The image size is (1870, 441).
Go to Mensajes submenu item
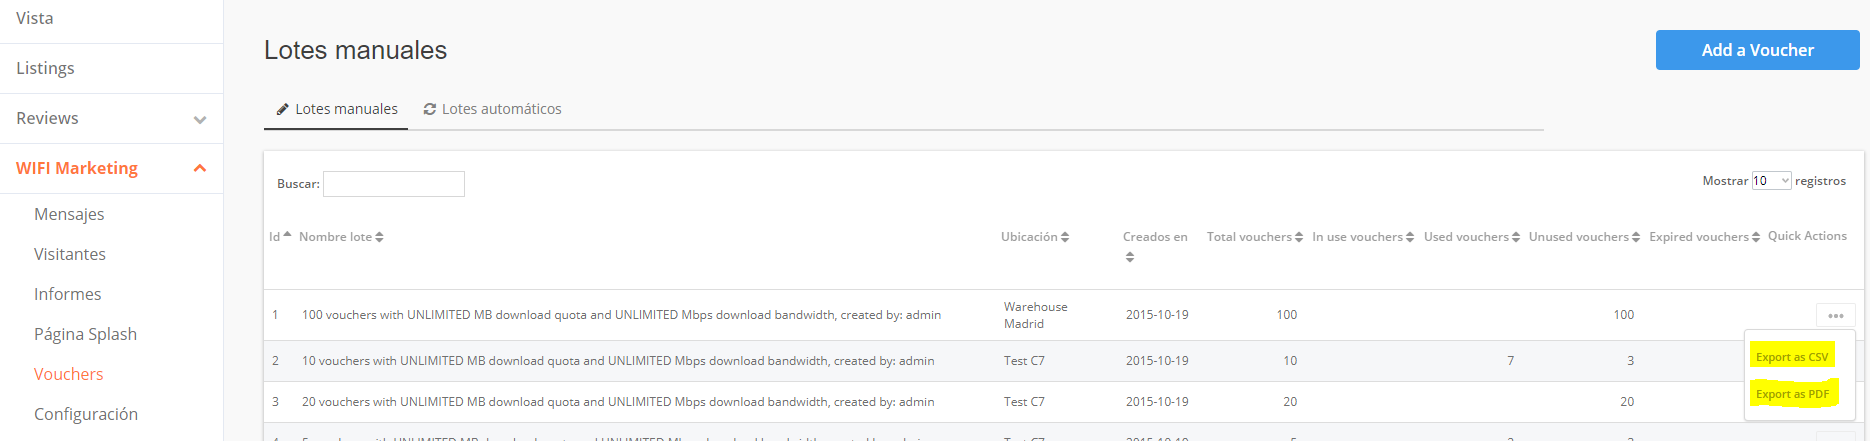(x=69, y=214)
